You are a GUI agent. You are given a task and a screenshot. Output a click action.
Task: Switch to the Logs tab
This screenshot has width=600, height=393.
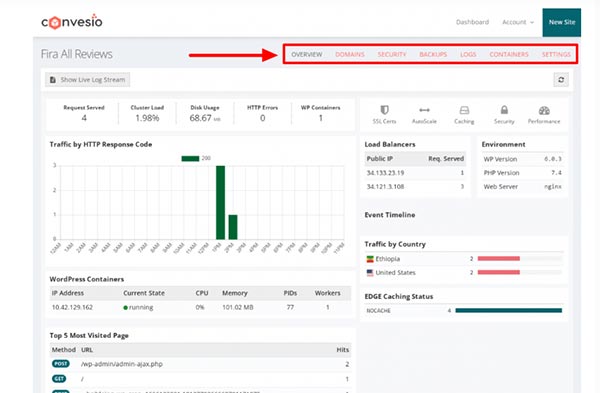(x=468, y=54)
